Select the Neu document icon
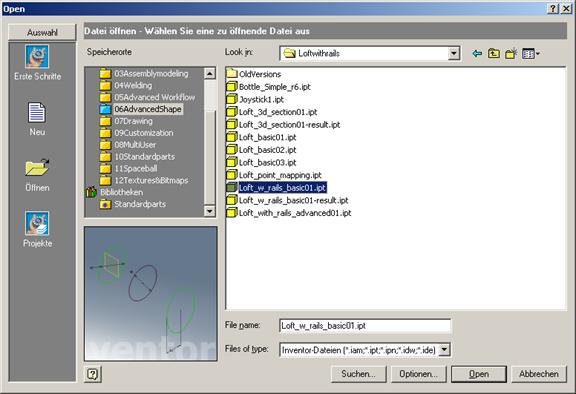 [x=37, y=112]
